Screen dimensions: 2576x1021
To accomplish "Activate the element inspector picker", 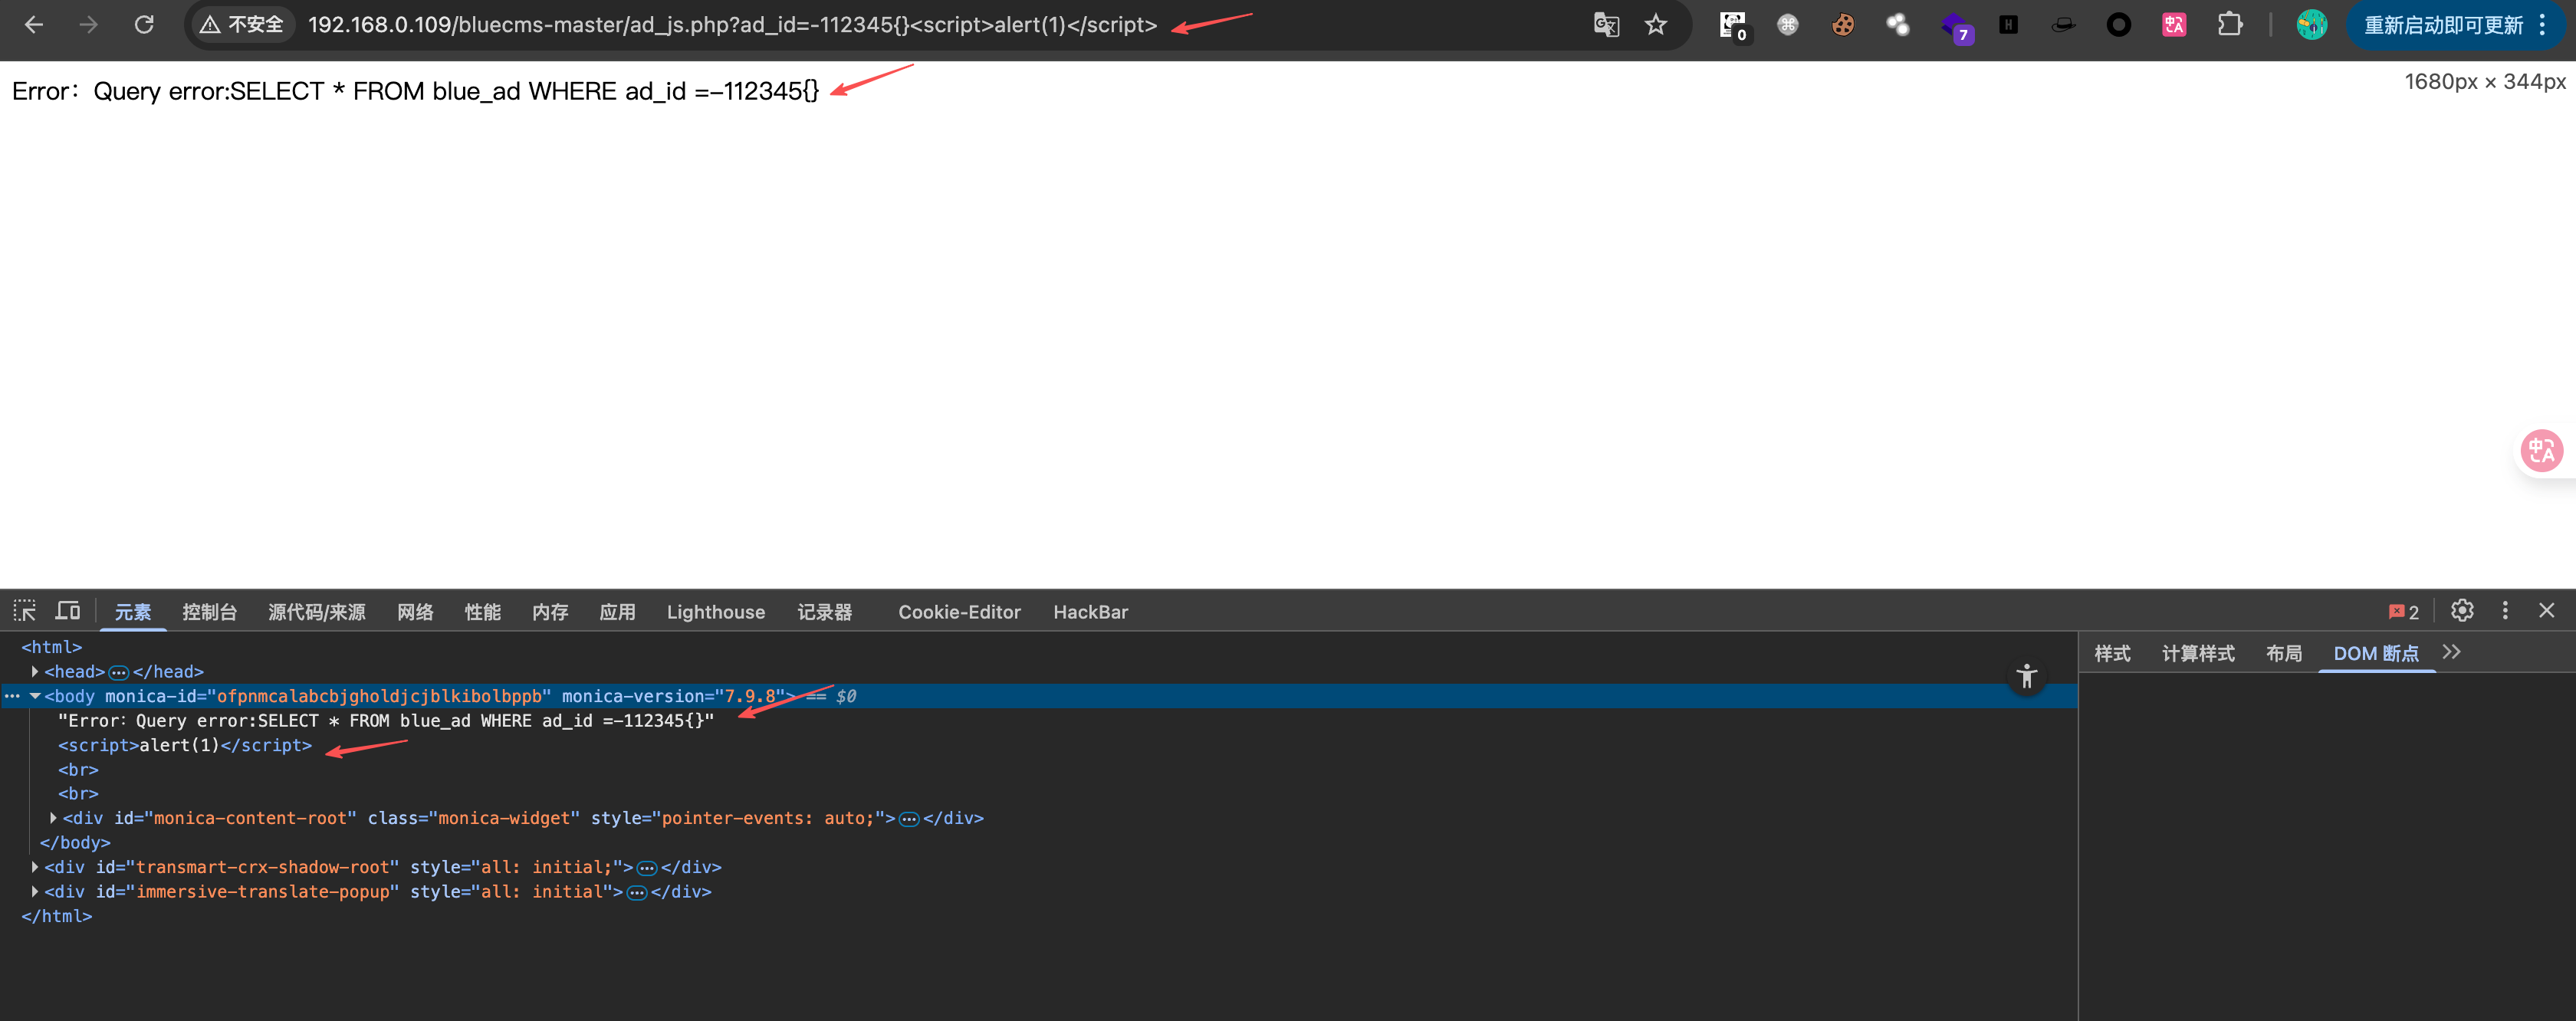I will [x=24, y=611].
